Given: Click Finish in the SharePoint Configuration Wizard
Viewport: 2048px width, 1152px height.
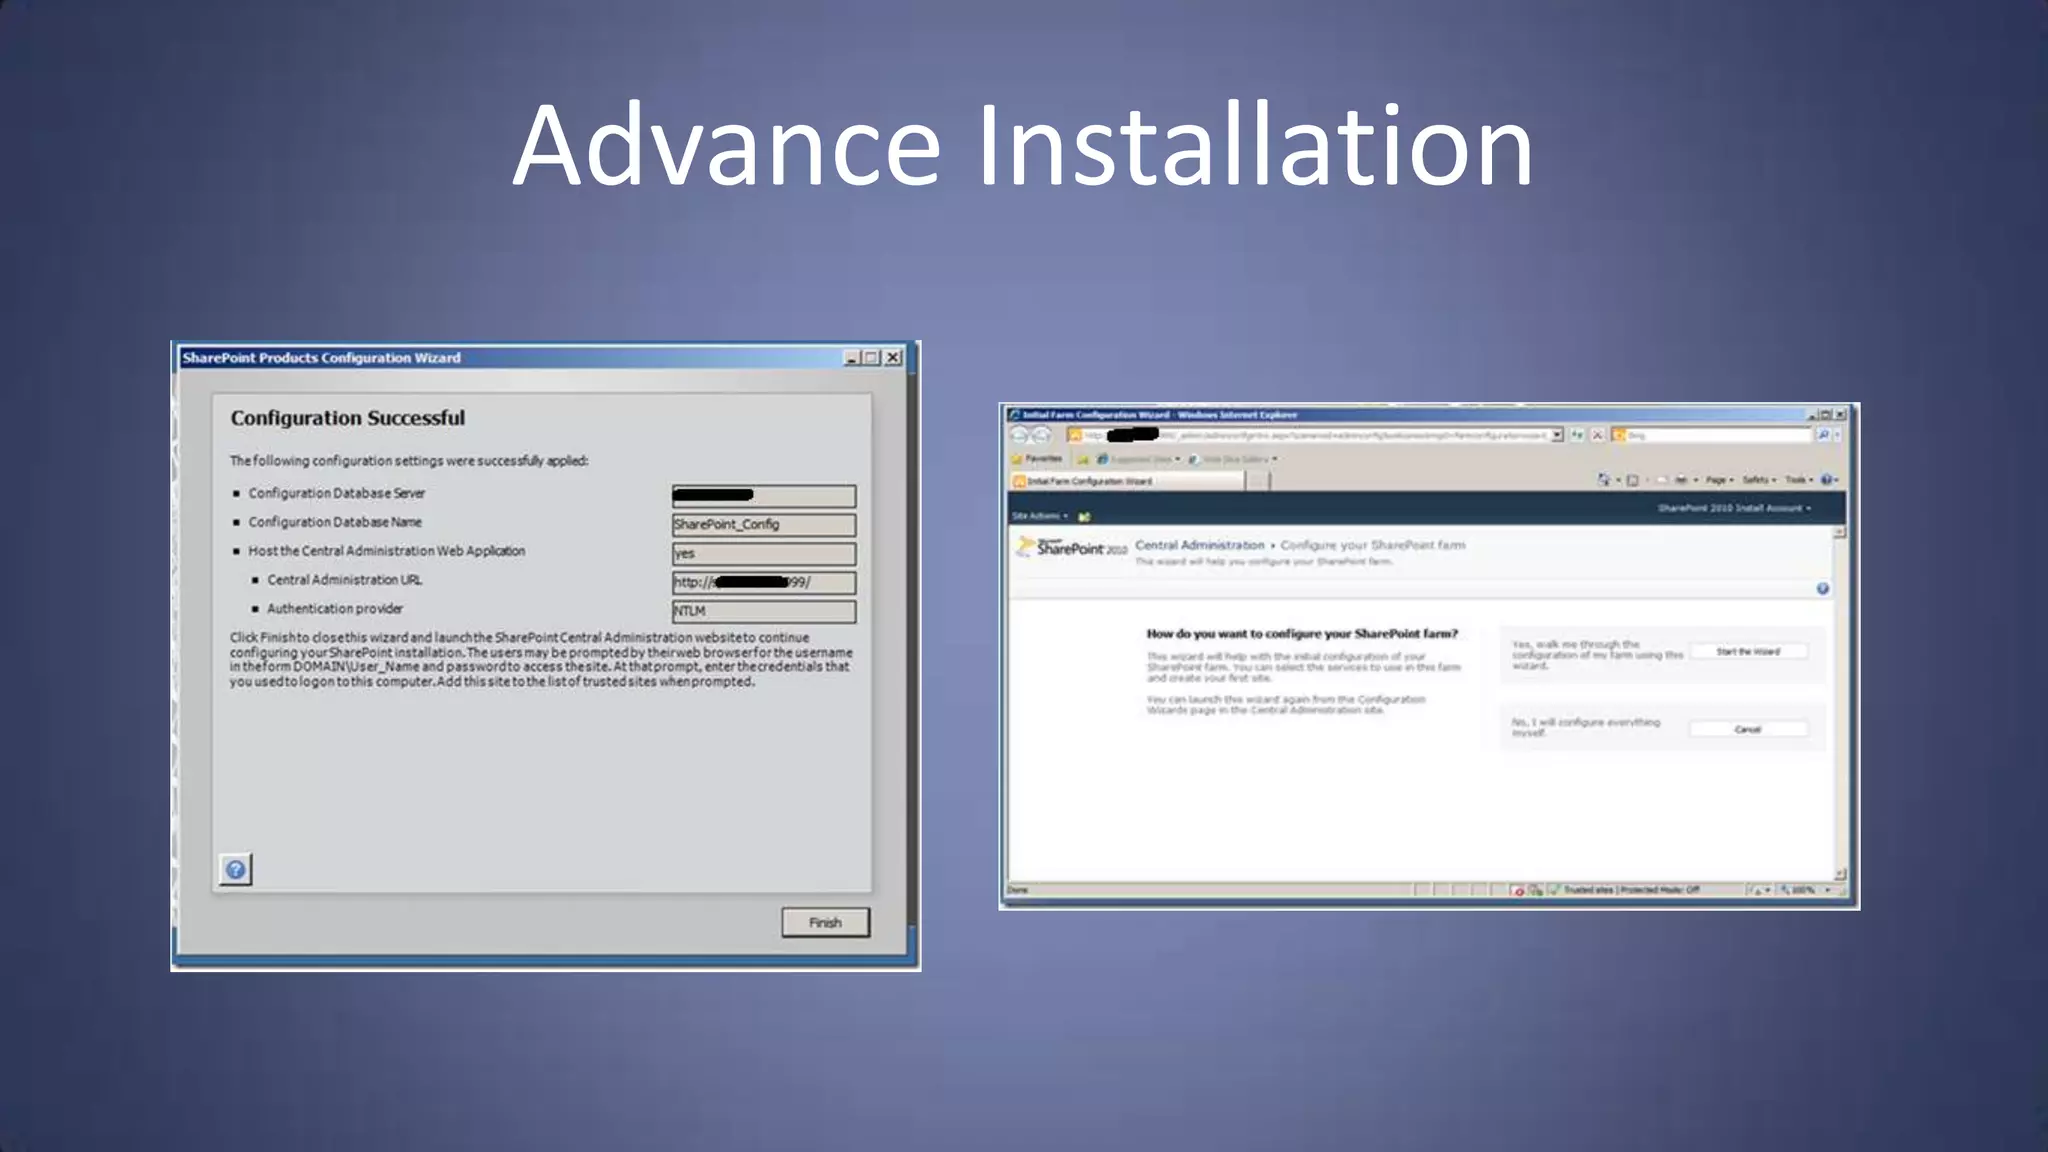Looking at the screenshot, I should click(x=825, y=922).
